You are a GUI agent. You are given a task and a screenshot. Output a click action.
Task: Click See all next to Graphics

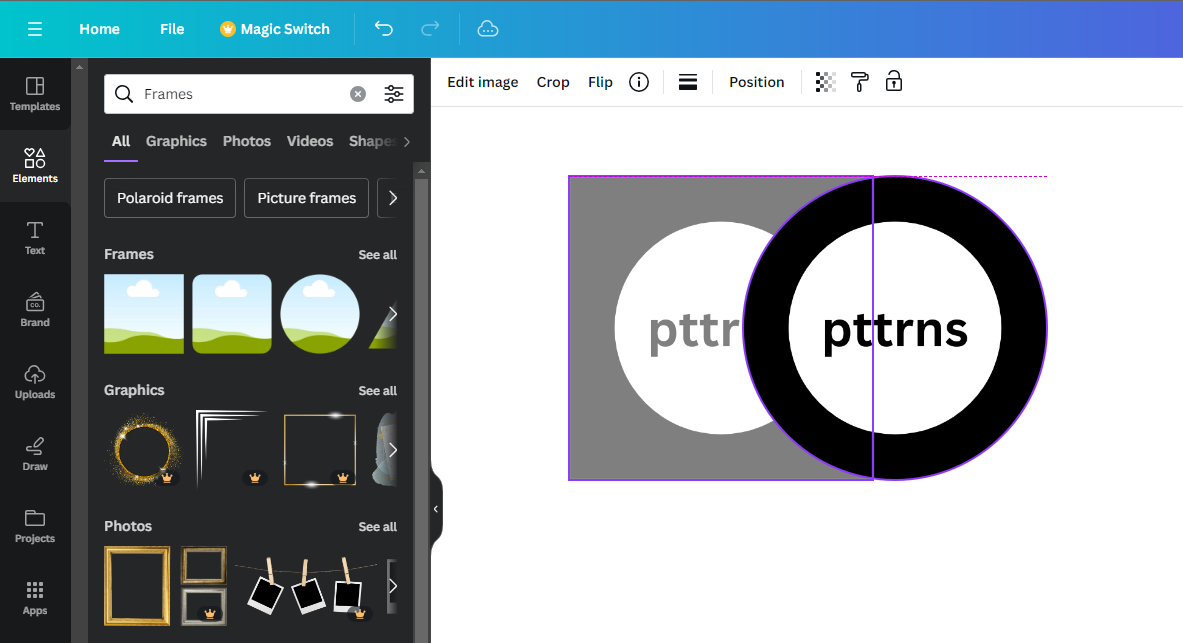(x=377, y=391)
